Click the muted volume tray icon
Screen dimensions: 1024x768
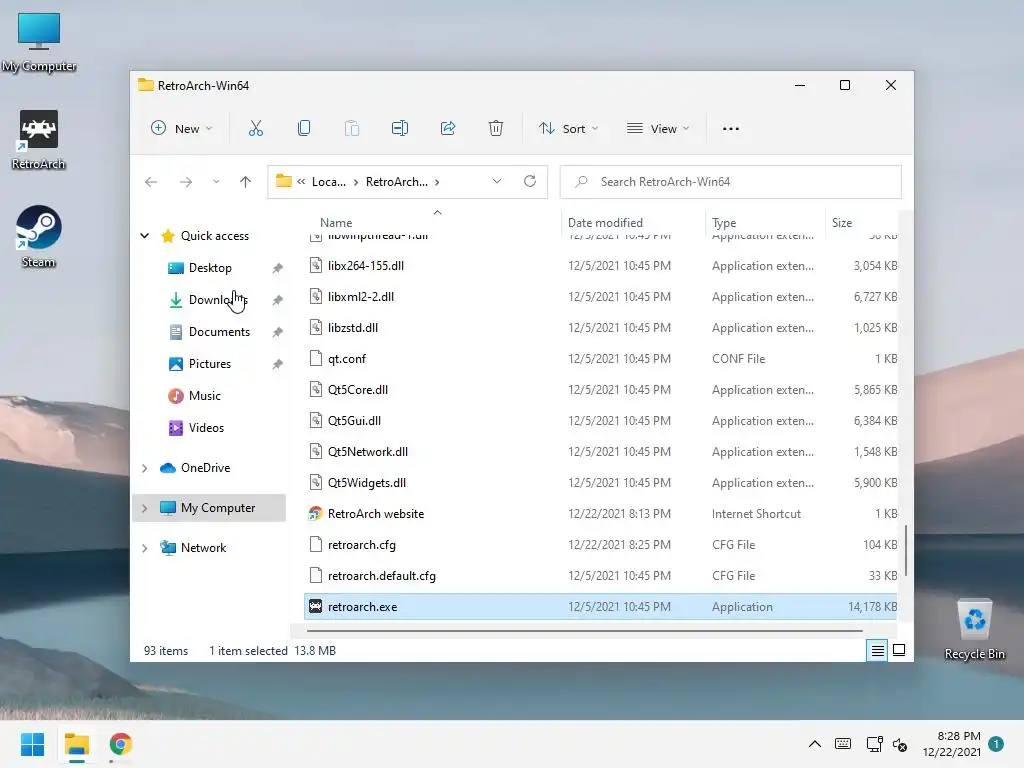(900, 744)
